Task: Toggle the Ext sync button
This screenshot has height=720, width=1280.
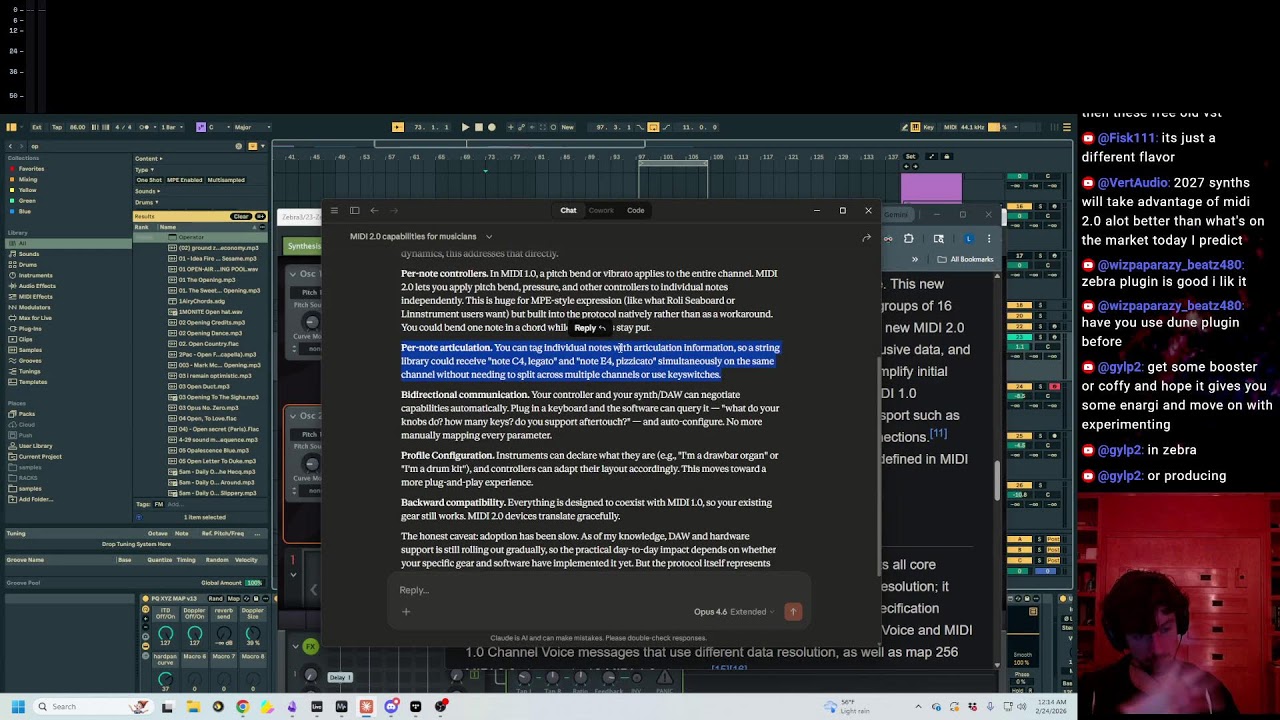Action: tap(37, 127)
